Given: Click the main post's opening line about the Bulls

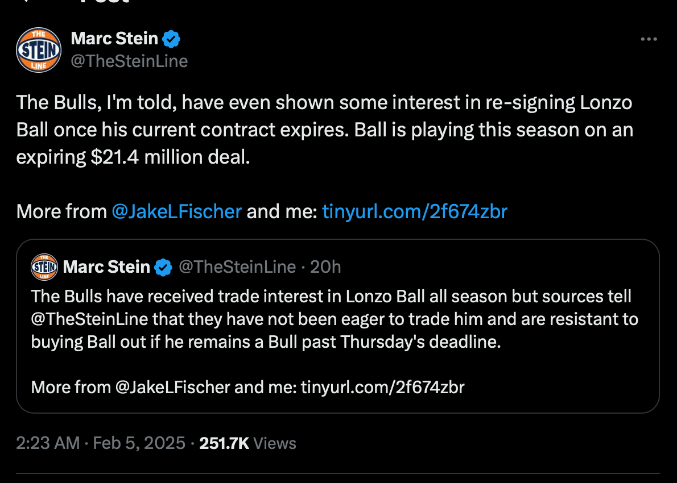Looking at the screenshot, I should point(300,105).
